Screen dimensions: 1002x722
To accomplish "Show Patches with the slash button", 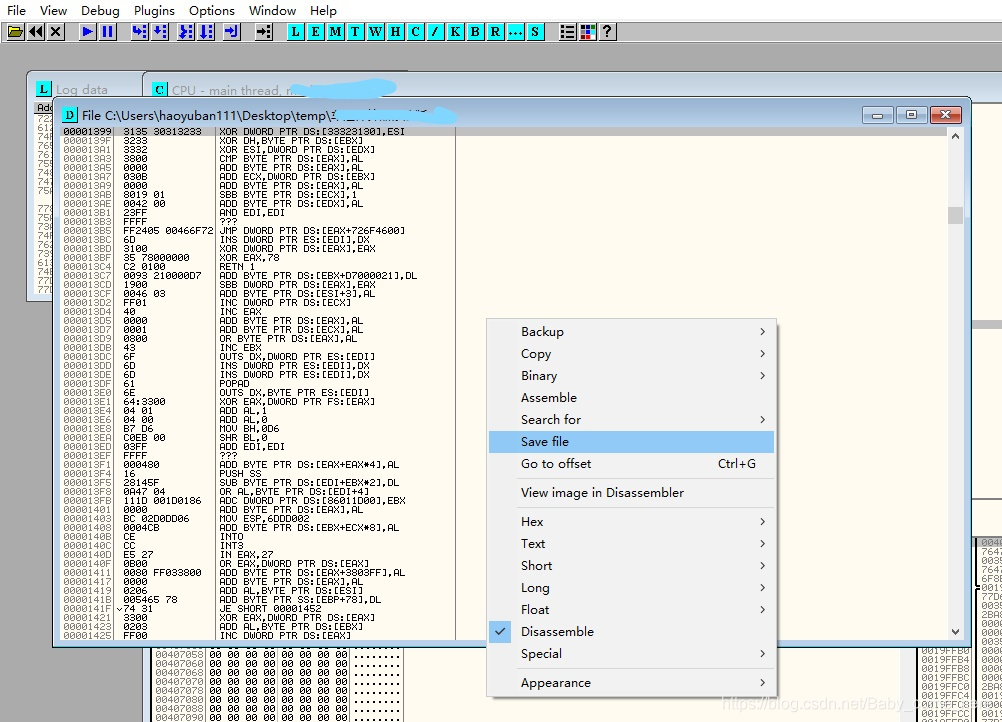I will (x=436, y=31).
